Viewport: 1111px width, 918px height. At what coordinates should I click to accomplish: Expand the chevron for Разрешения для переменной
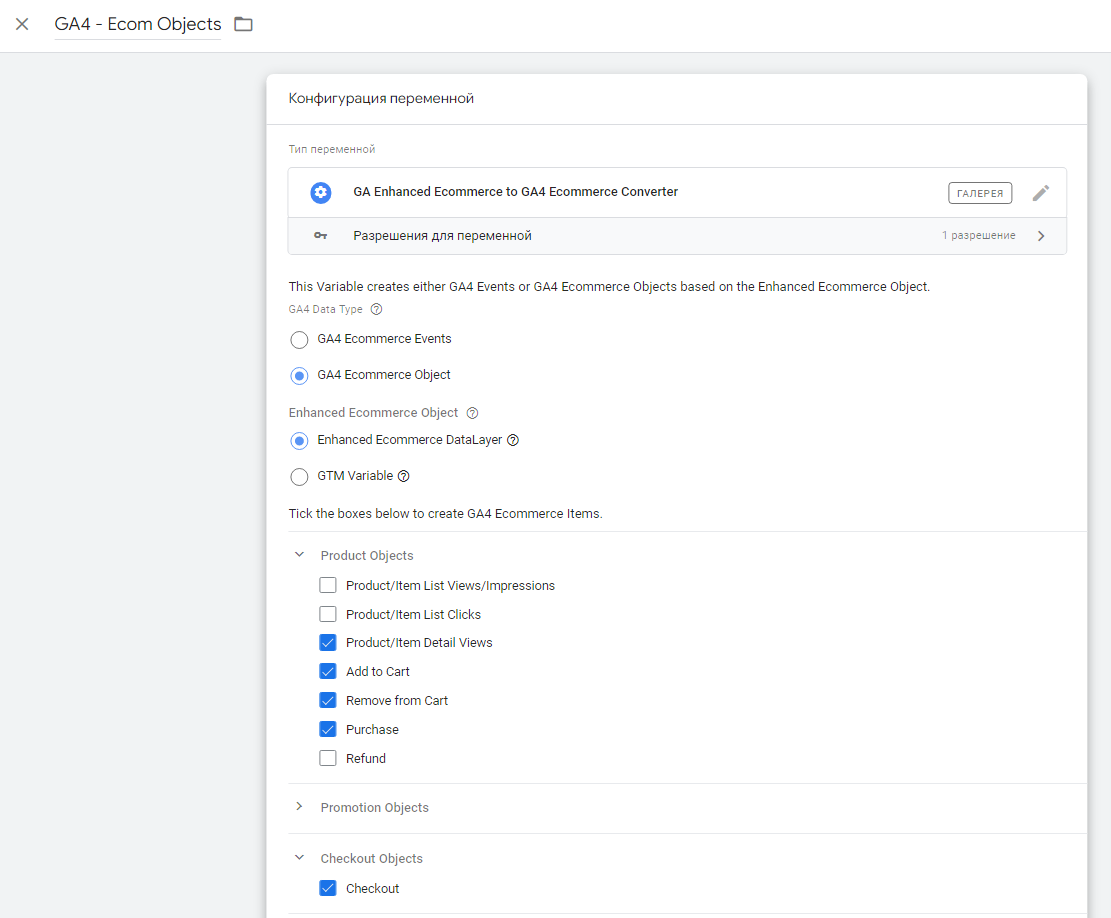[x=1041, y=236]
